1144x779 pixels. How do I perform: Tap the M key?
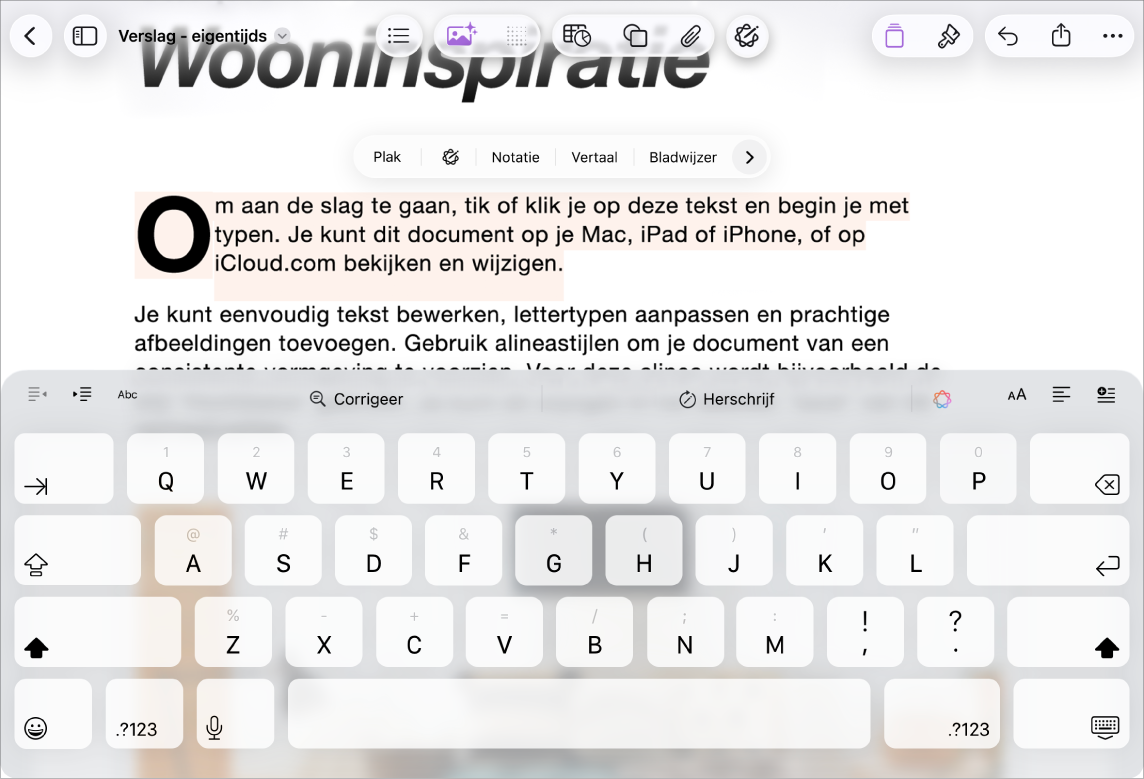pyautogui.click(x=775, y=632)
